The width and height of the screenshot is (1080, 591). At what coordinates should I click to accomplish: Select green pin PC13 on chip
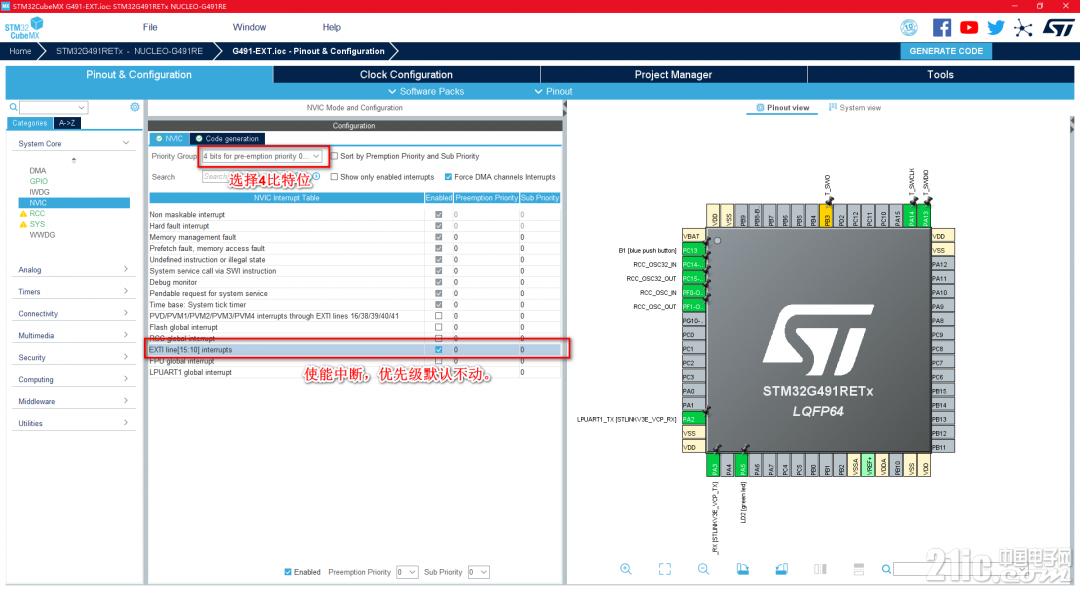point(693,251)
